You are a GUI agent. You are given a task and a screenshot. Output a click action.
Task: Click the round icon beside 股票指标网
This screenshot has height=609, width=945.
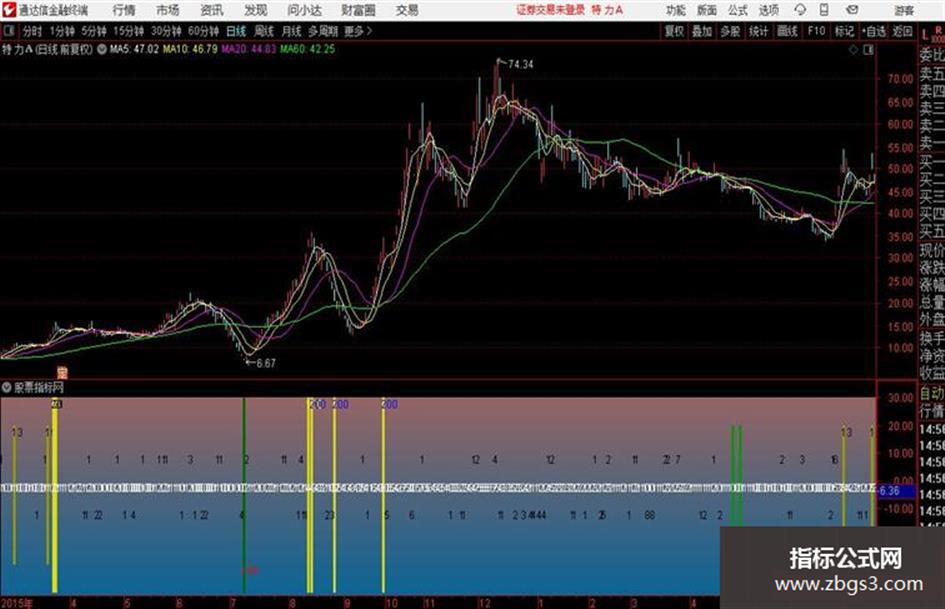7,387
